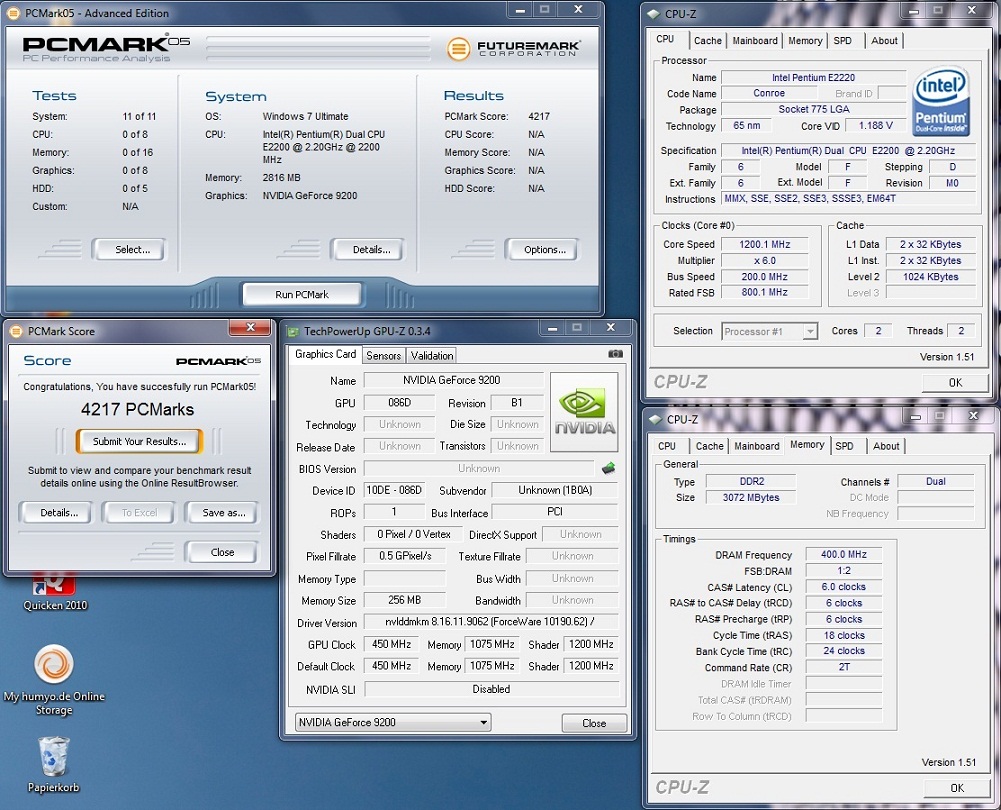
Task: Click the Intel Pentium logo in CPU-Z
Action: [940, 102]
